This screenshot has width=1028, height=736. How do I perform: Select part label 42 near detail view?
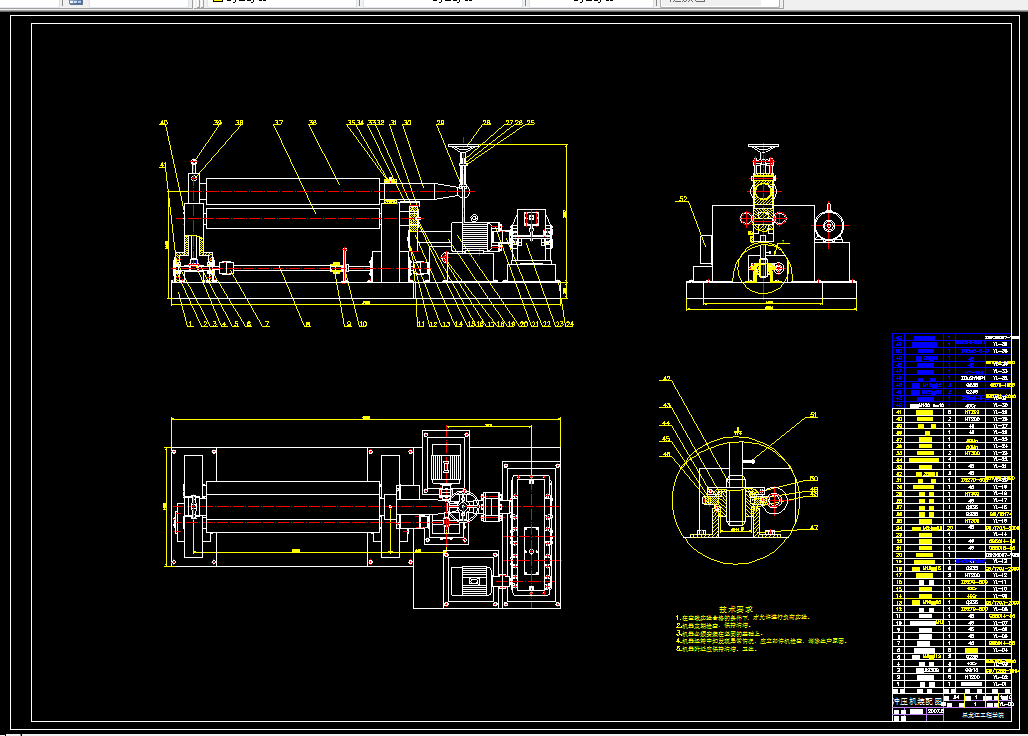click(x=666, y=379)
